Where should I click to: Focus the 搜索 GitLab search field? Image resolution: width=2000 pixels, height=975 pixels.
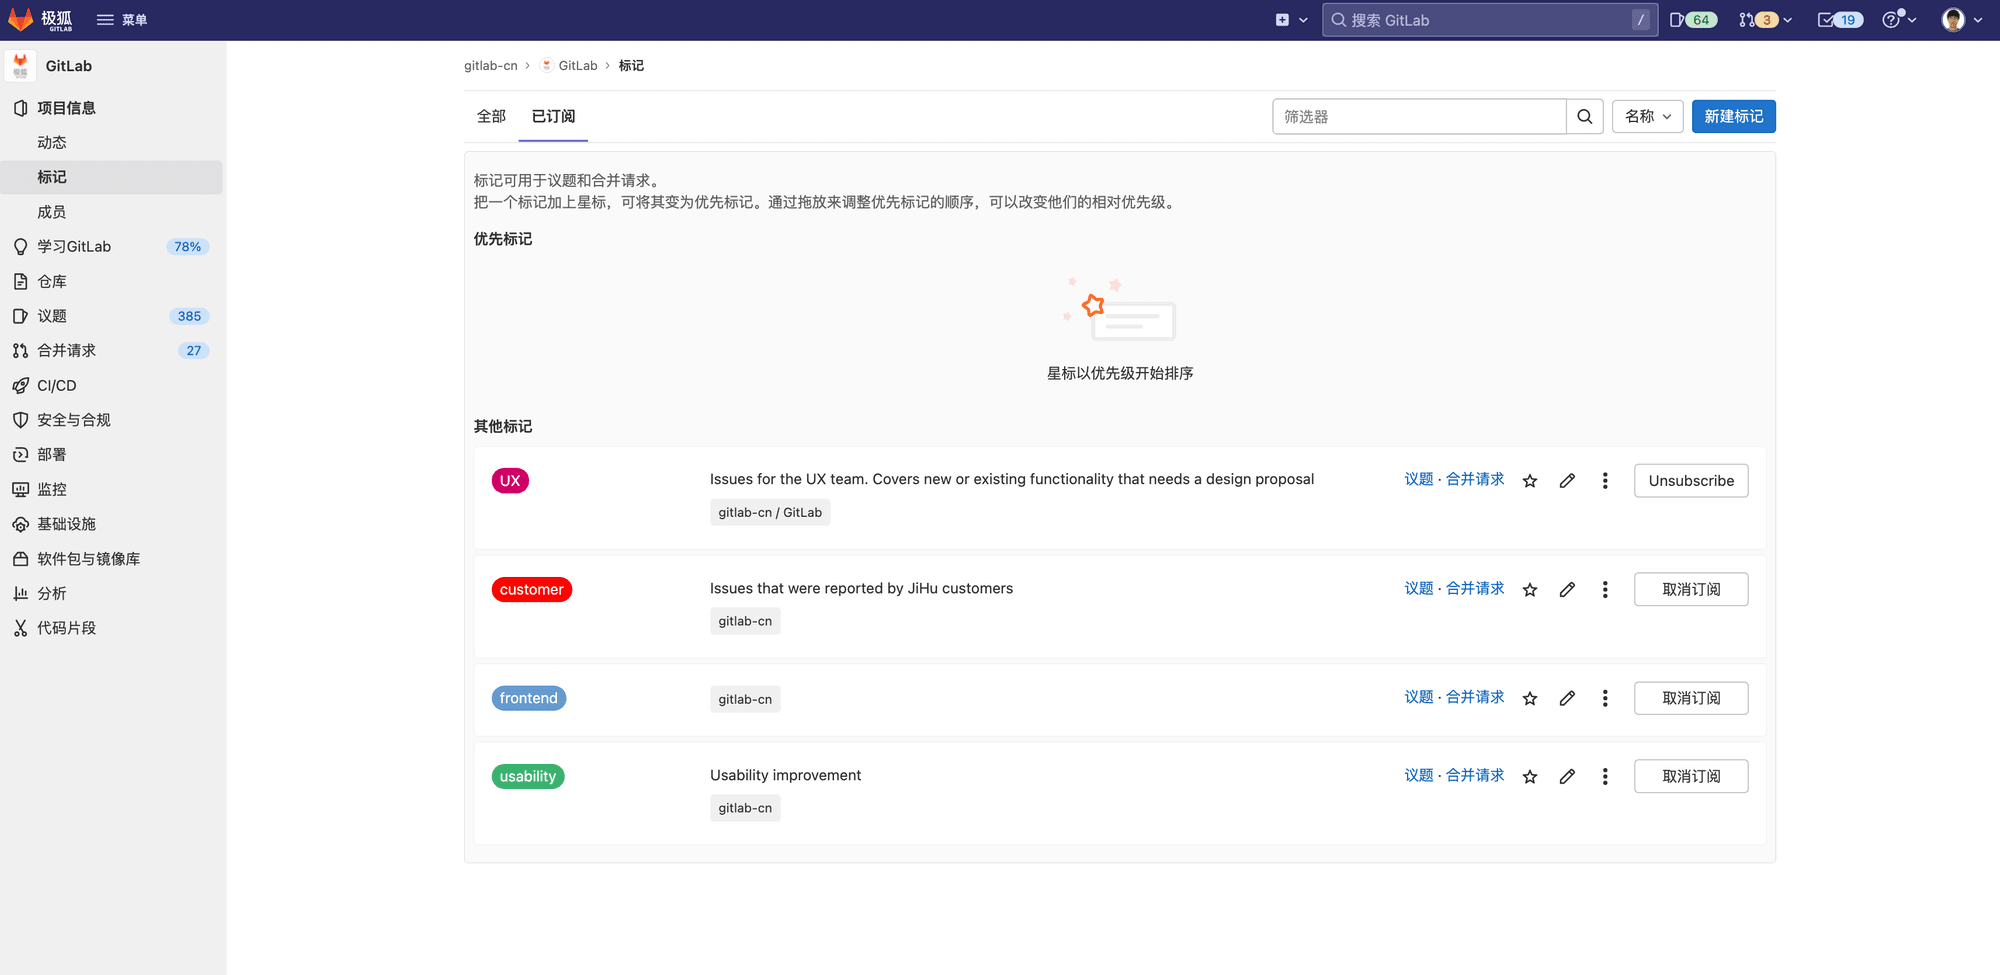tap(1489, 20)
